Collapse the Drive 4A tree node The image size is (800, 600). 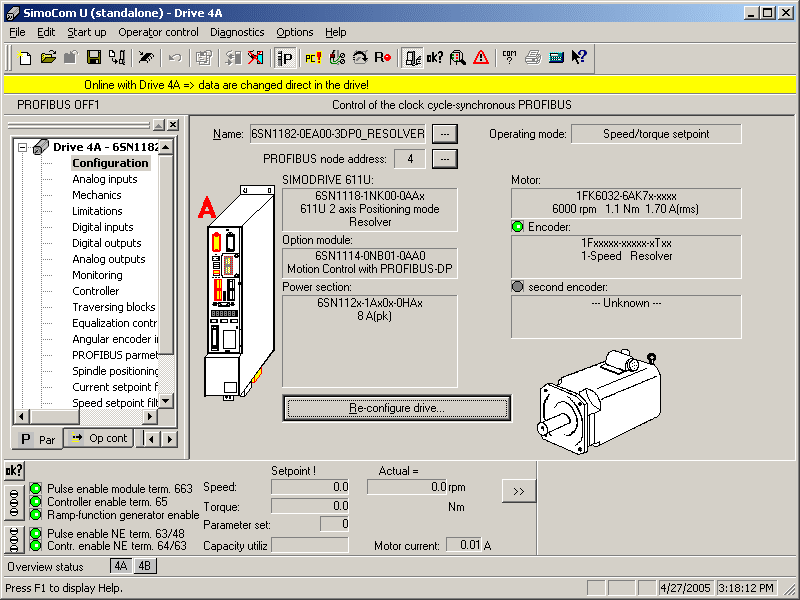[x=22, y=147]
